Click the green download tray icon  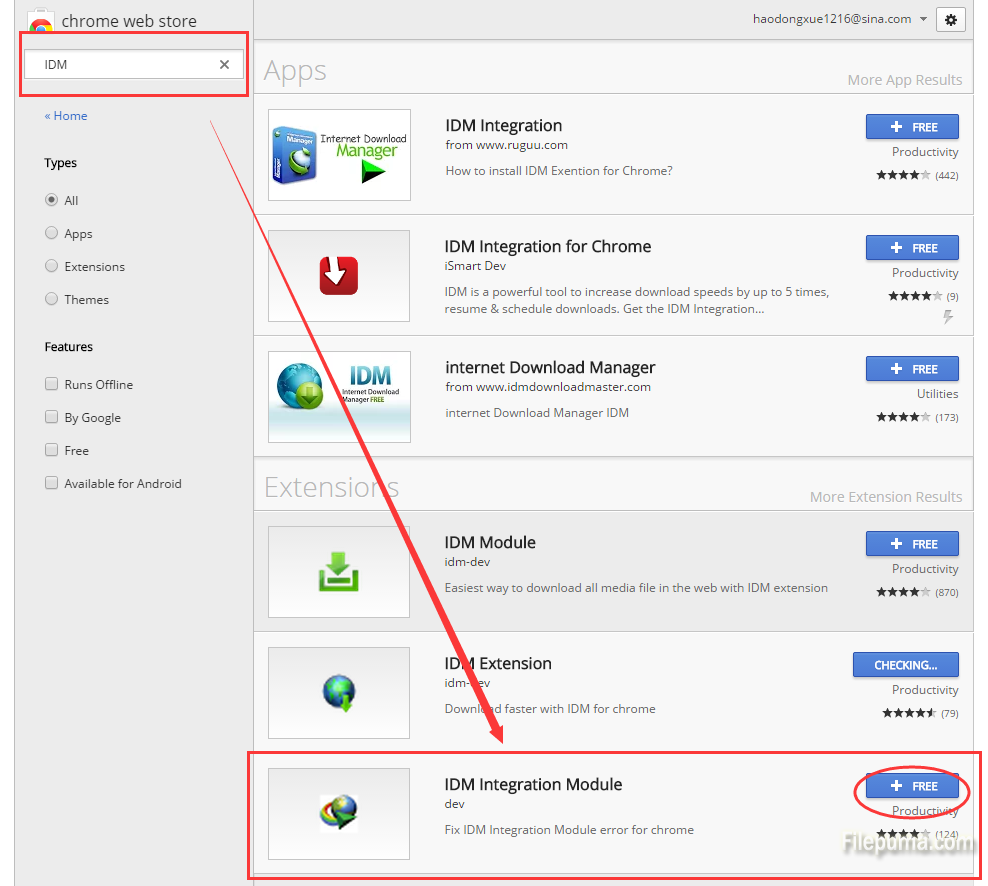point(339,572)
